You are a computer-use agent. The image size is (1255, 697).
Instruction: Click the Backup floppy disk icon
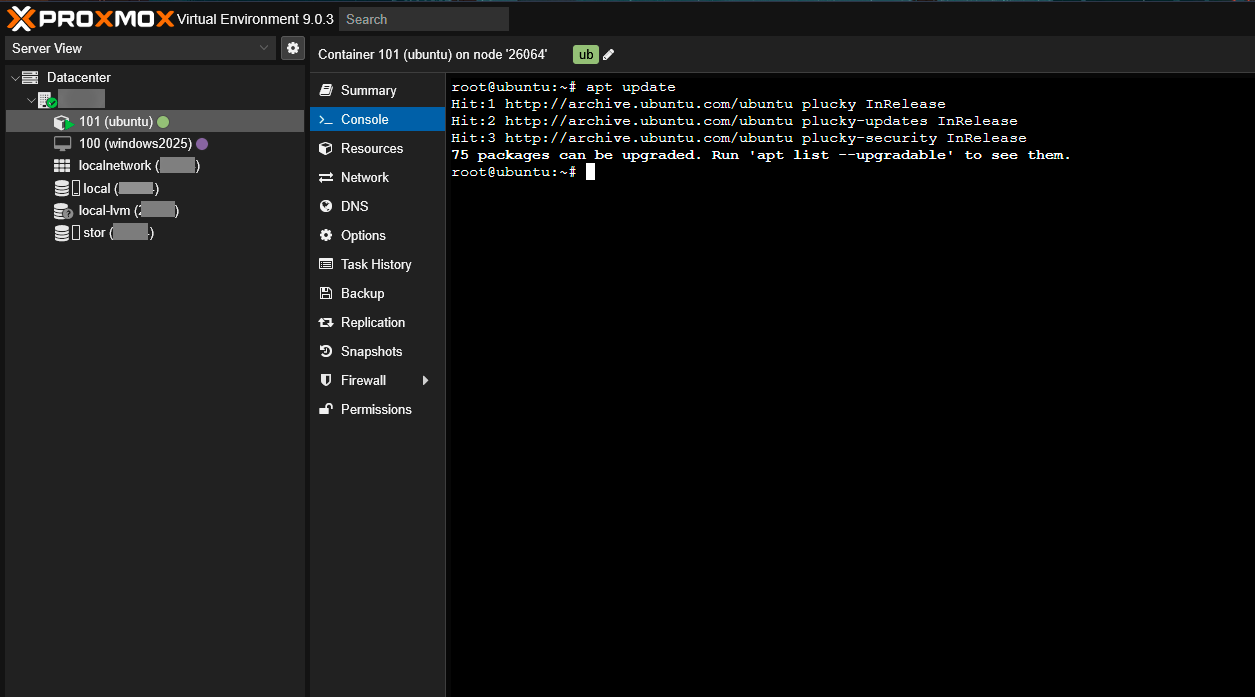(326, 293)
